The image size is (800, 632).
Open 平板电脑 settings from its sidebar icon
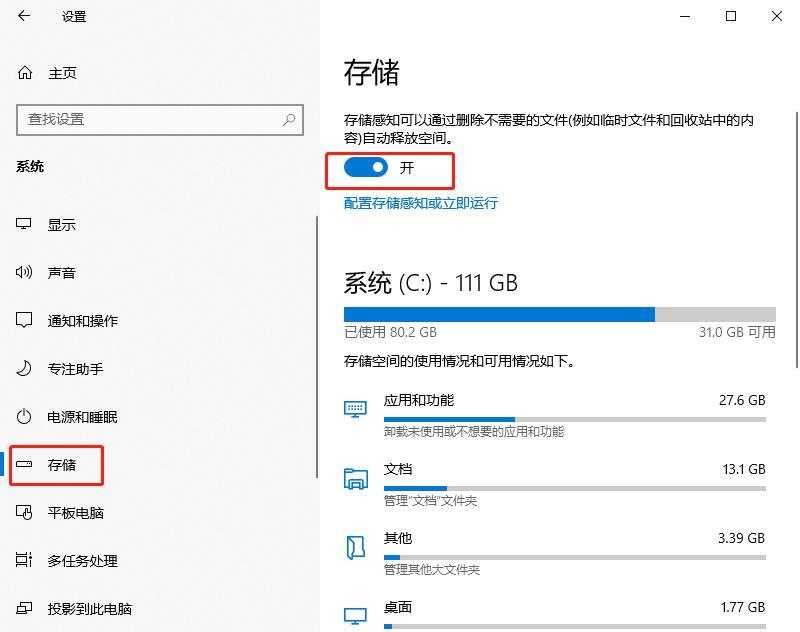click(x=24, y=513)
